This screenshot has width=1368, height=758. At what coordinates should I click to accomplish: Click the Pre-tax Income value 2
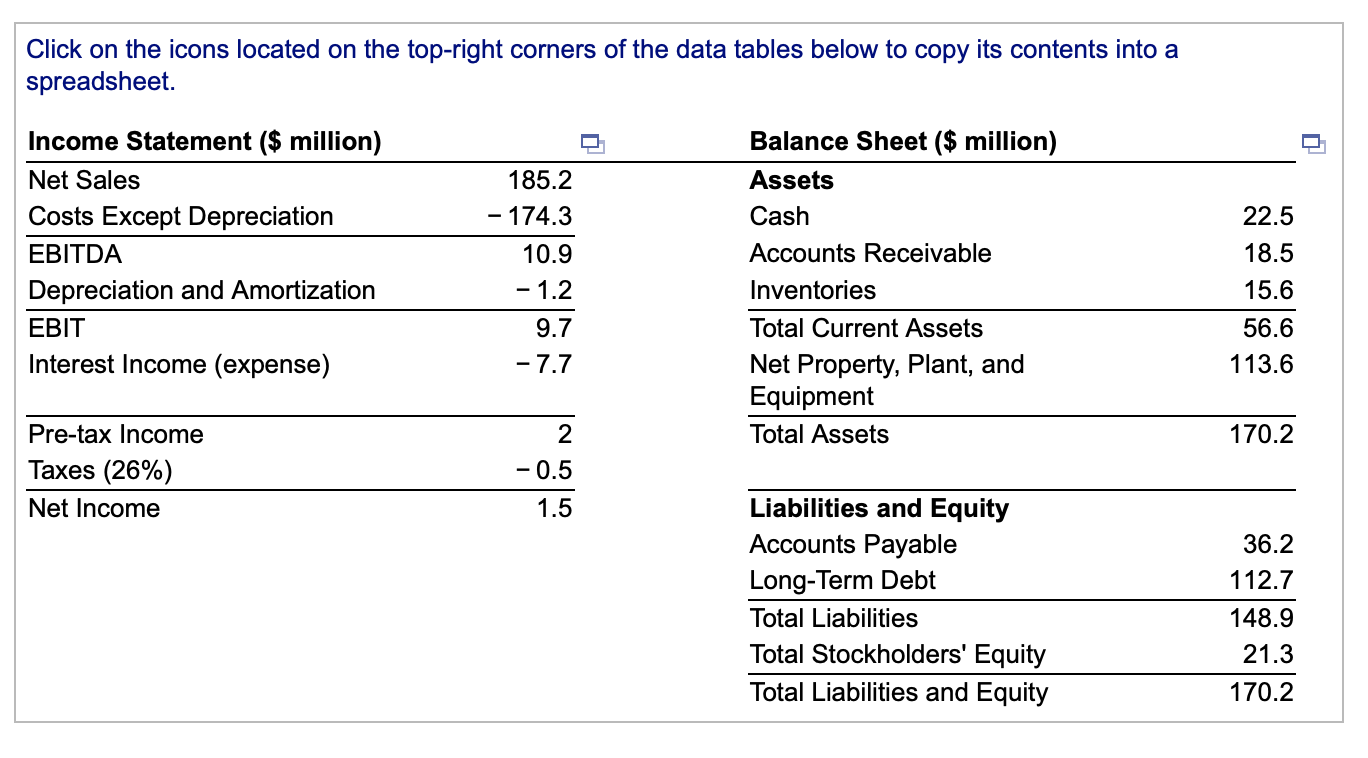coord(564,434)
